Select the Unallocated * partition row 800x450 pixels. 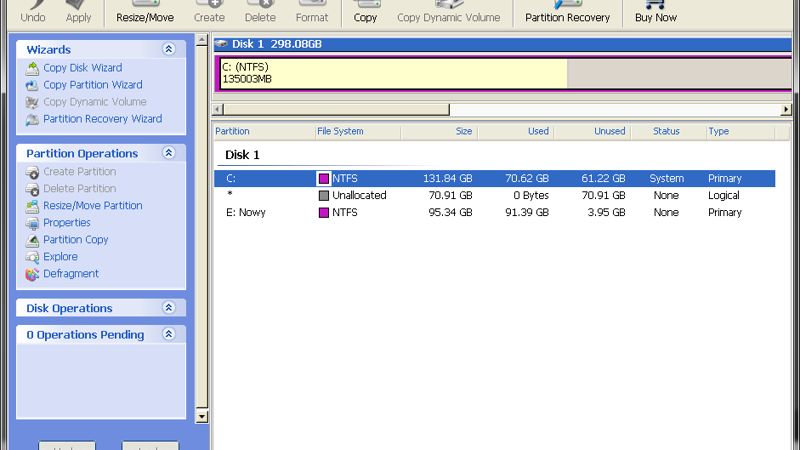494,195
